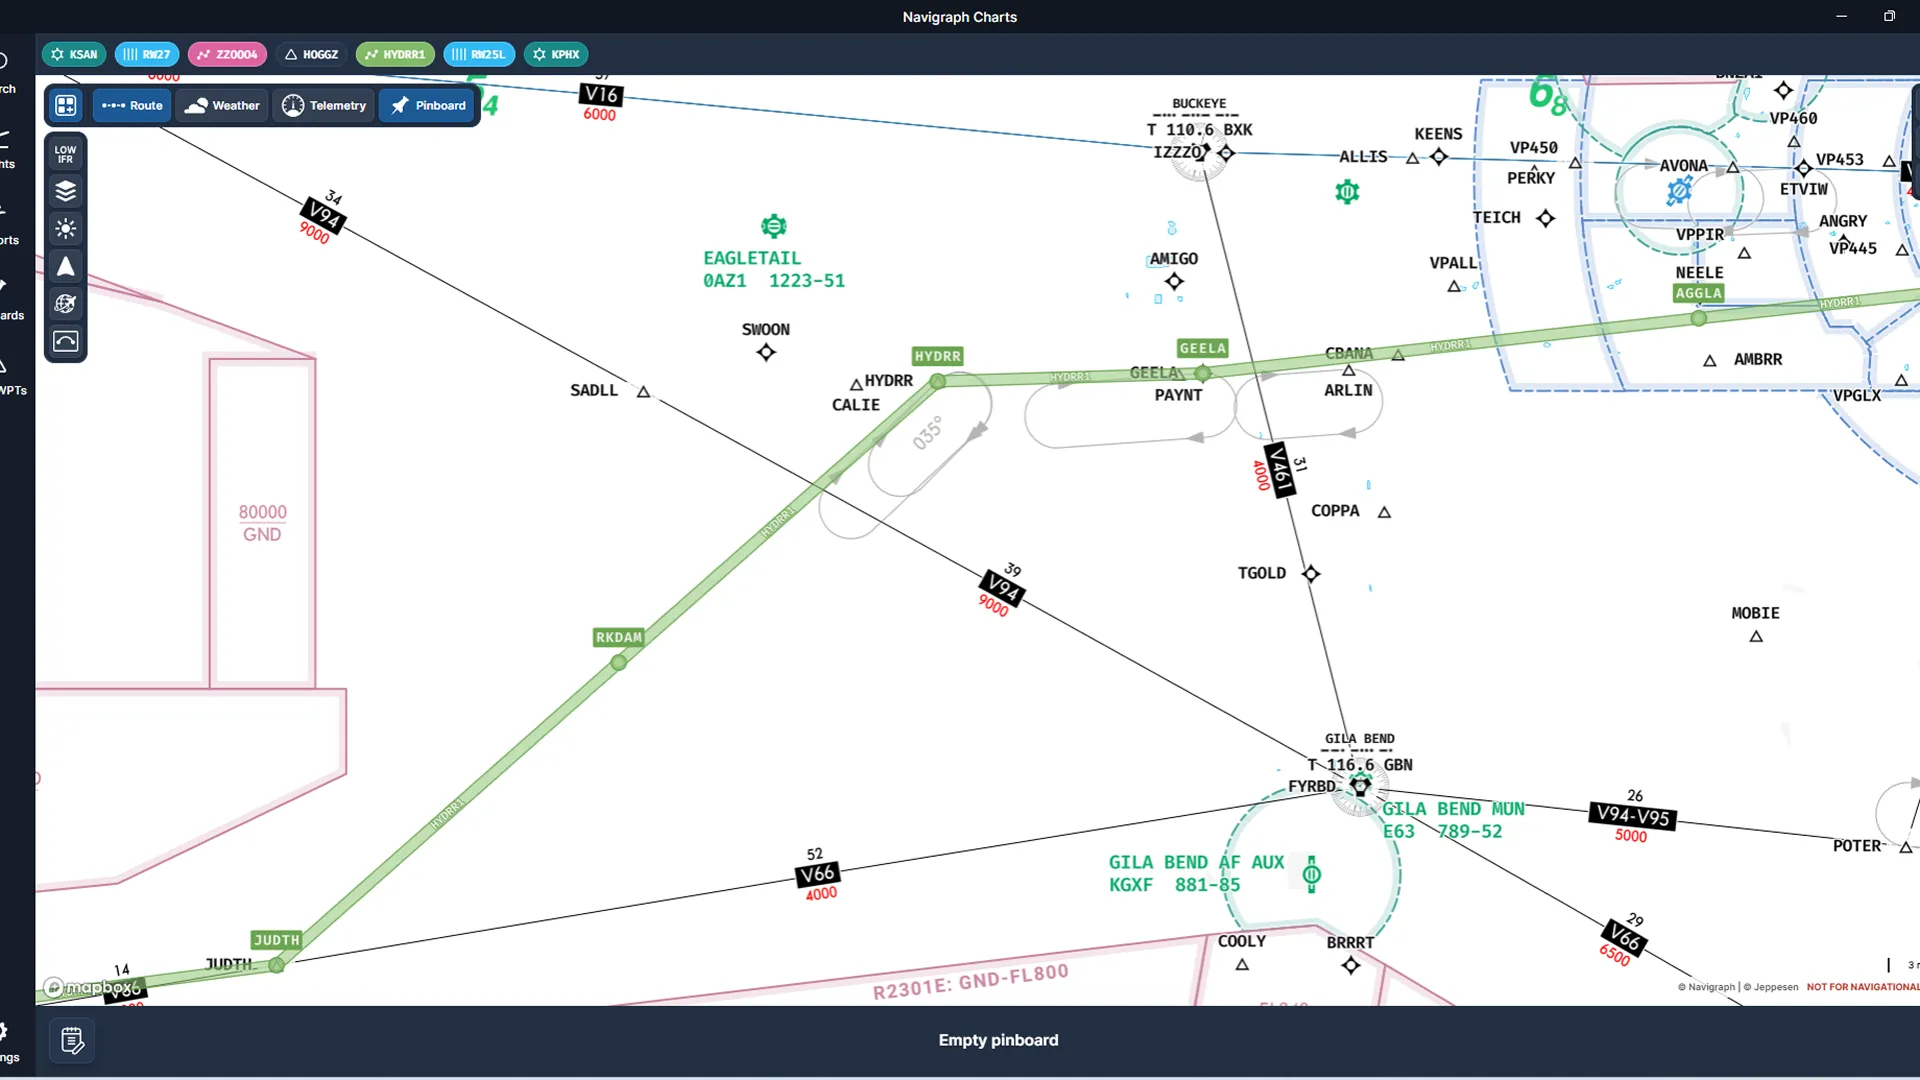Select the KPHX airport chip
Image resolution: width=1920 pixels, height=1080 pixels.
(x=556, y=54)
